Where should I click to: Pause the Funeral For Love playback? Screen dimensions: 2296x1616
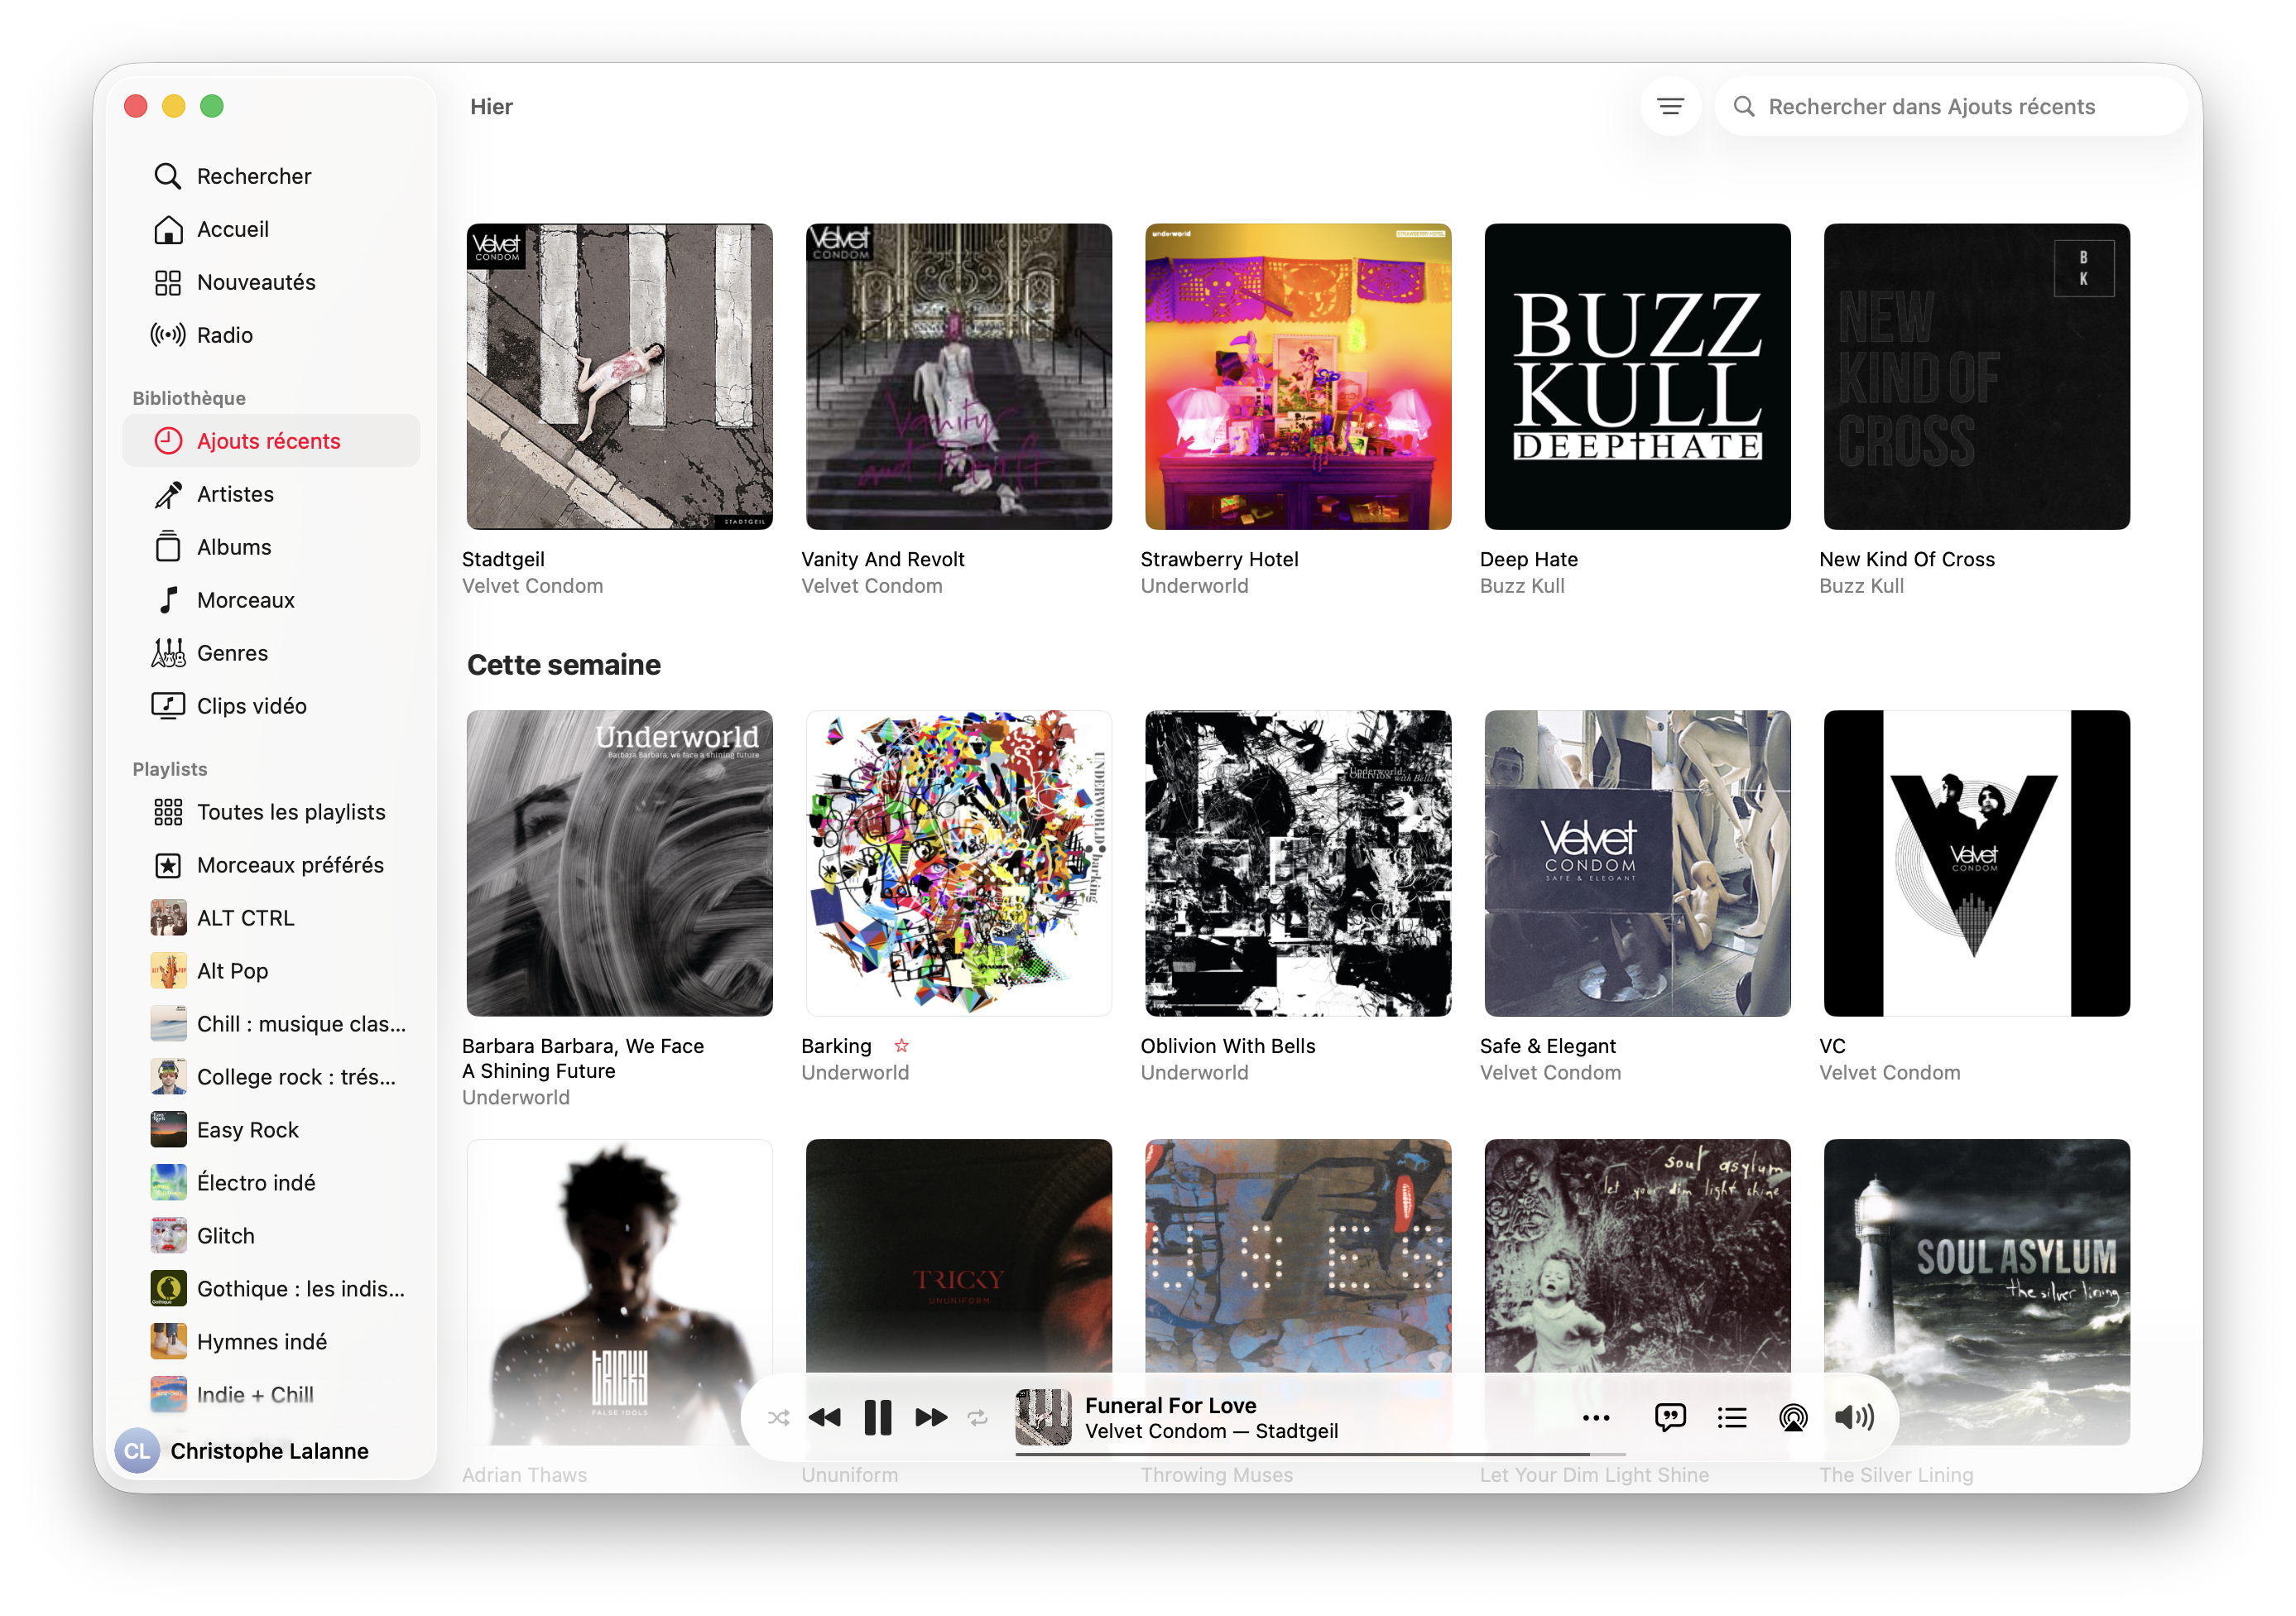coord(878,1417)
